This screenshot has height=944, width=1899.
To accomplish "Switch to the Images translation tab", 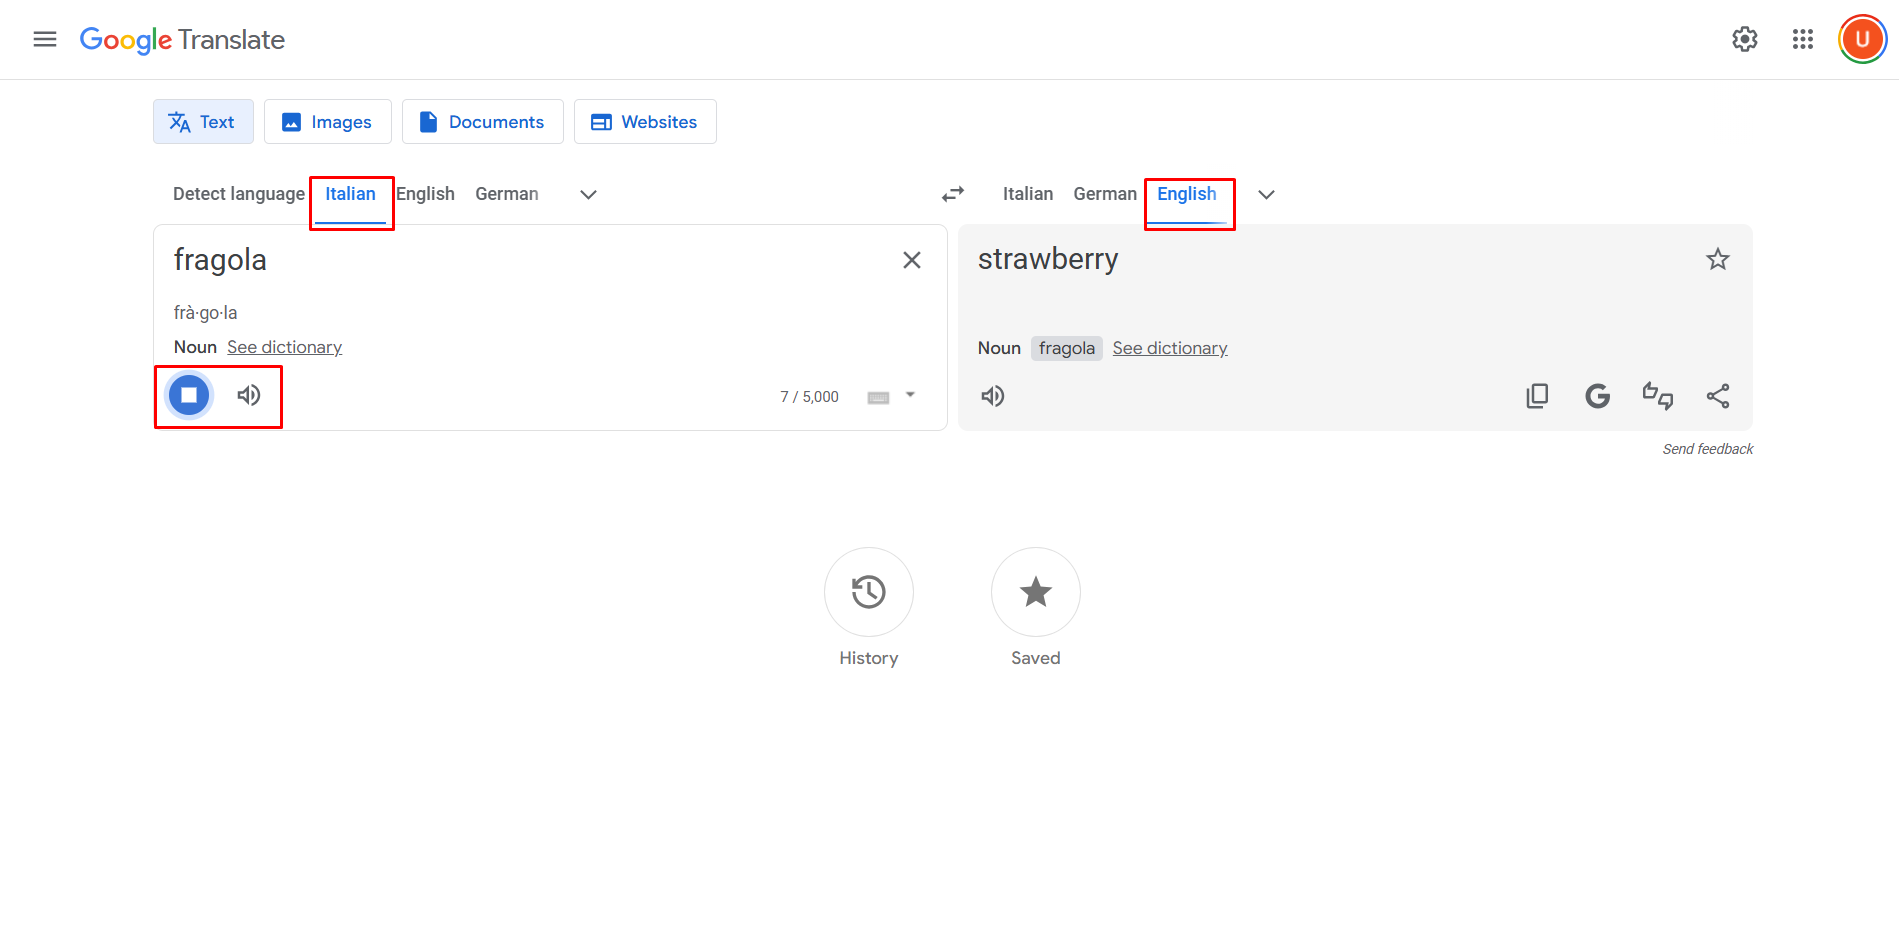I will (x=327, y=121).
